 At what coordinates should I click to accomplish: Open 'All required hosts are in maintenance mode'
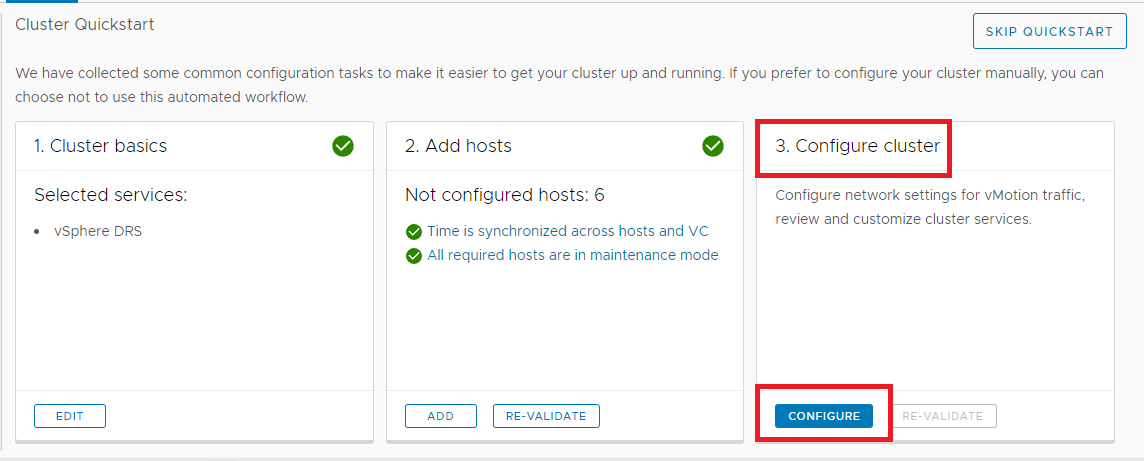point(573,255)
